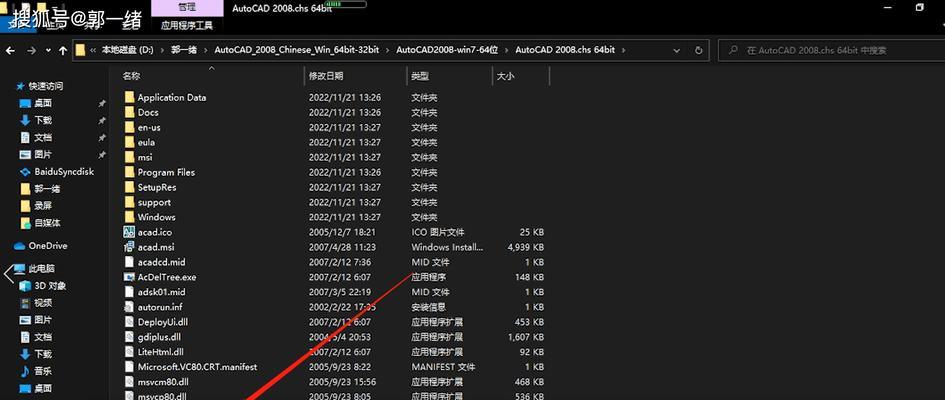Select msvcm80.dll file name

[163, 381]
